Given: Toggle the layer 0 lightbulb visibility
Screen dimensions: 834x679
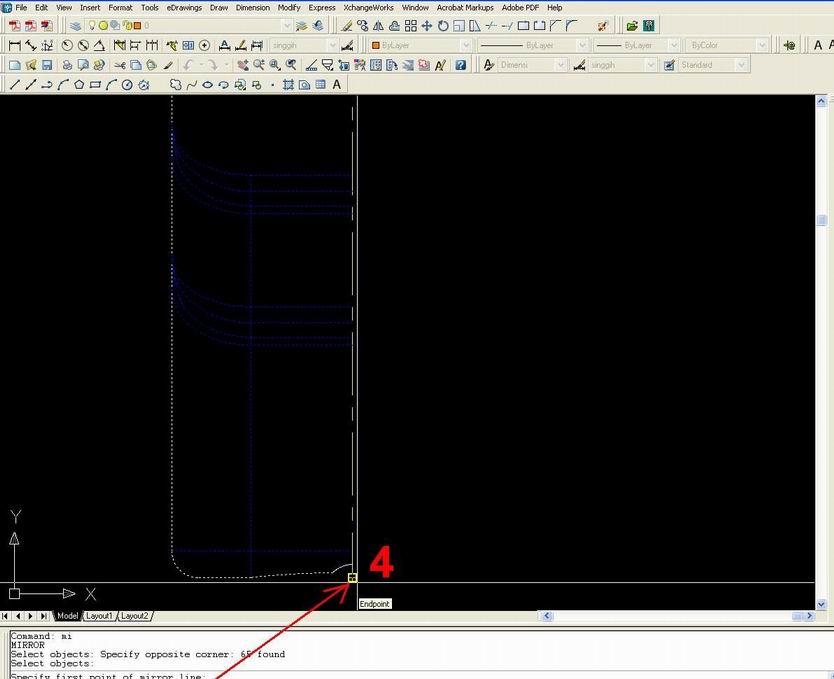Looking at the screenshot, I should 92,27.
